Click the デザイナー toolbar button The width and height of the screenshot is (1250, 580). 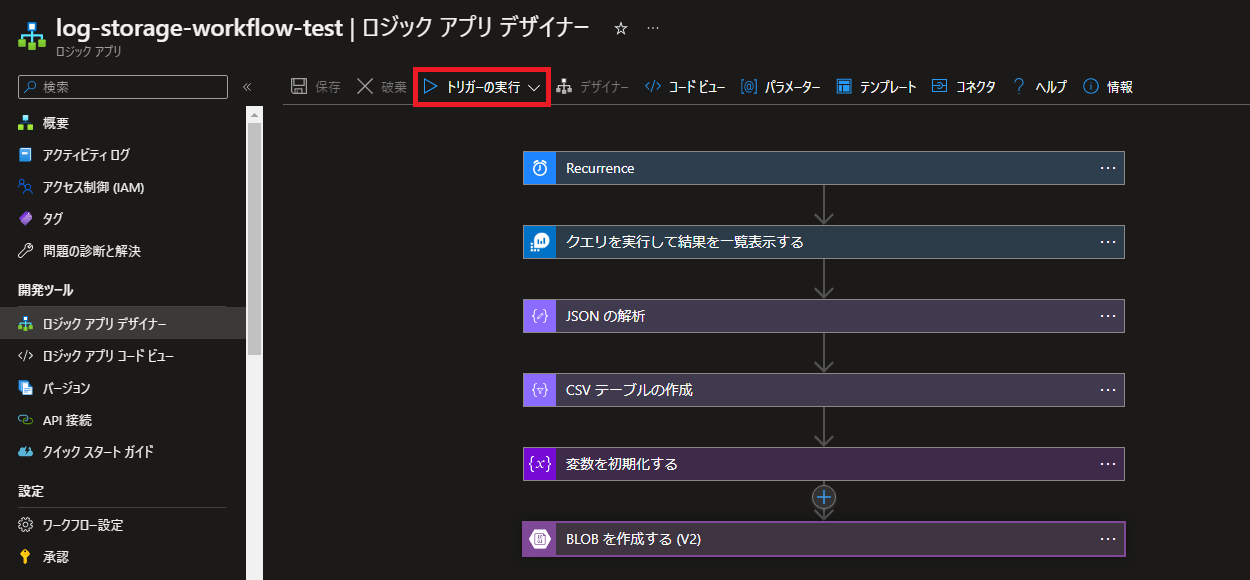[x=592, y=87]
